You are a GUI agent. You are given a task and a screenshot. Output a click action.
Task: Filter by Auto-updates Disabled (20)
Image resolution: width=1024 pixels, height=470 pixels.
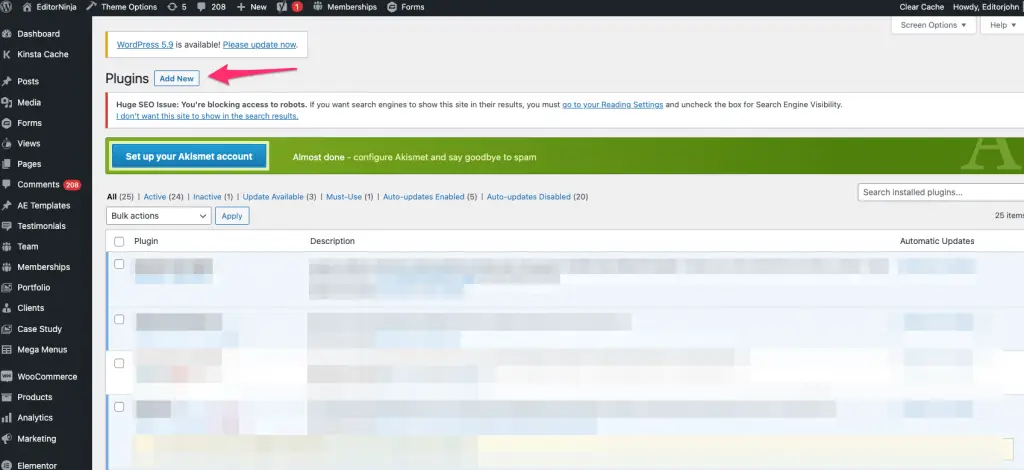click(x=537, y=196)
